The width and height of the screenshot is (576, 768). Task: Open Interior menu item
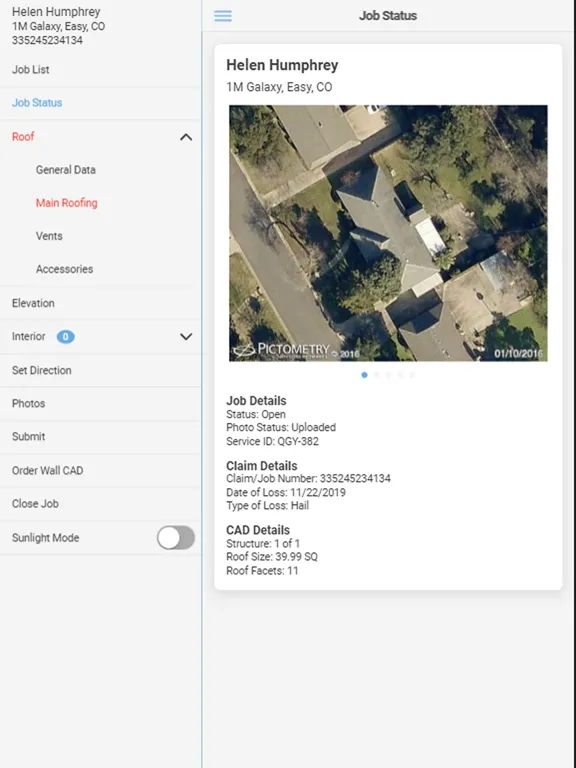point(28,336)
